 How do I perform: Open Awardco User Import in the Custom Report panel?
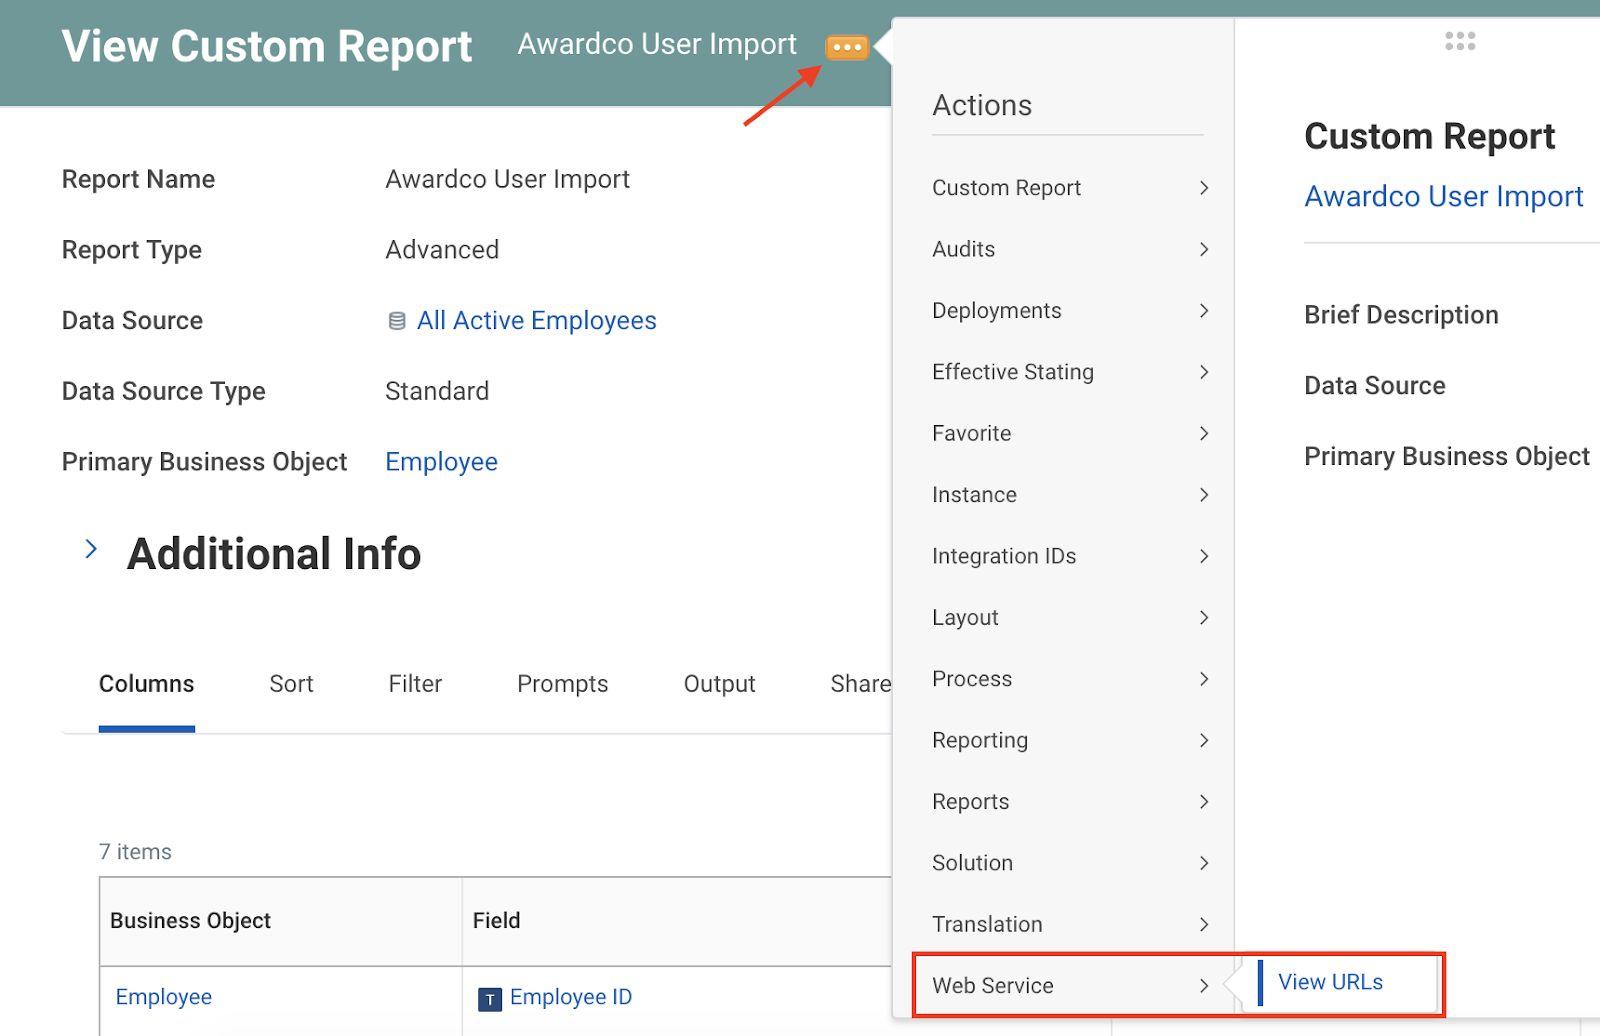(x=1444, y=196)
